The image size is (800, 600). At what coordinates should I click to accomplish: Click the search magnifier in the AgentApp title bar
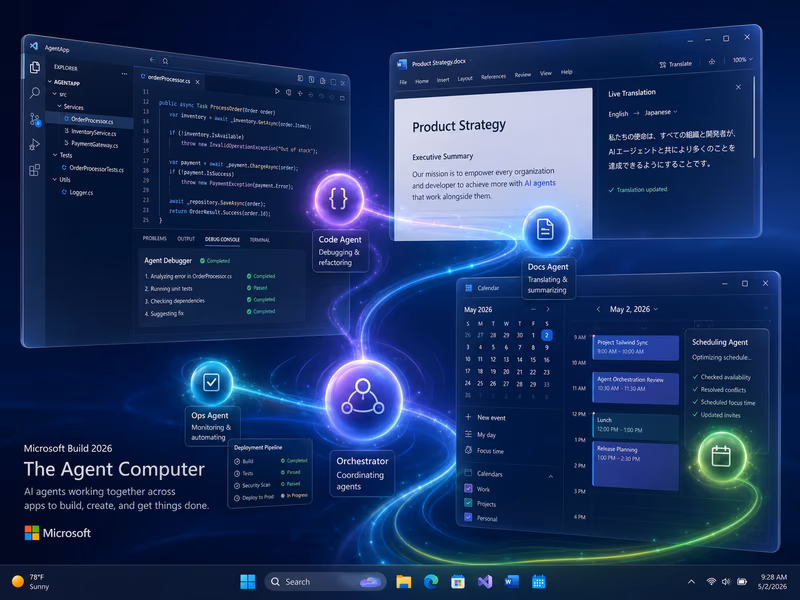[165, 61]
